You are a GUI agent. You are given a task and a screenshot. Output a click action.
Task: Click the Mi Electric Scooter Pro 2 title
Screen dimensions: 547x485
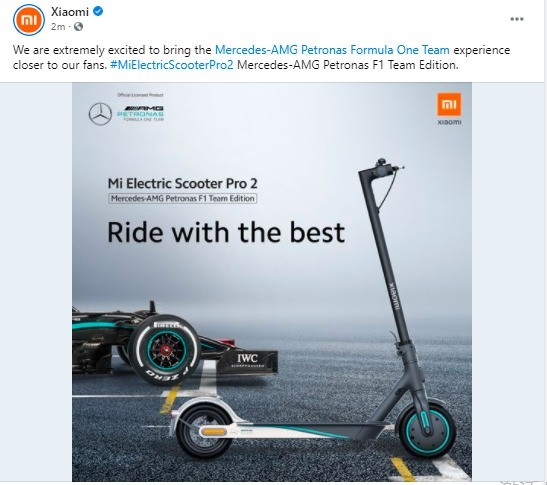182,184
